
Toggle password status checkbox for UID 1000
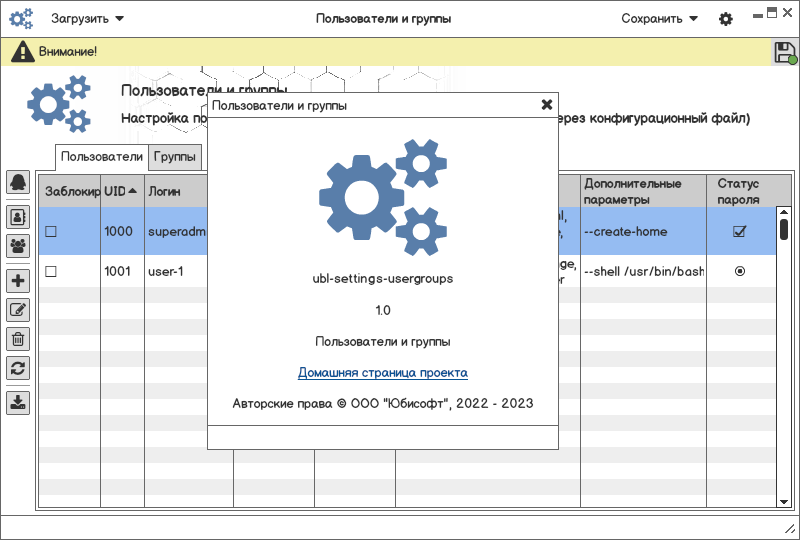pyautogui.click(x=739, y=231)
